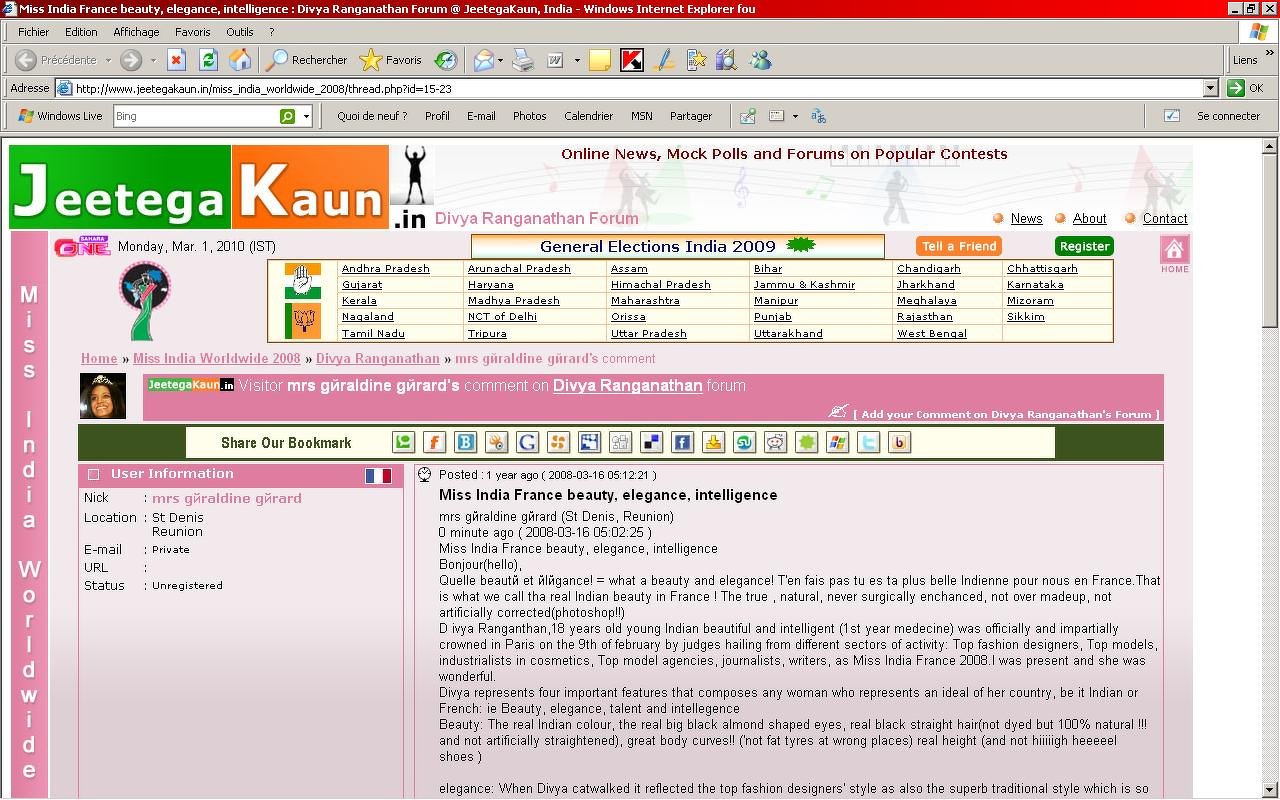1280x800 pixels.
Task: Open the Contact link
Action: point(1165,218)
